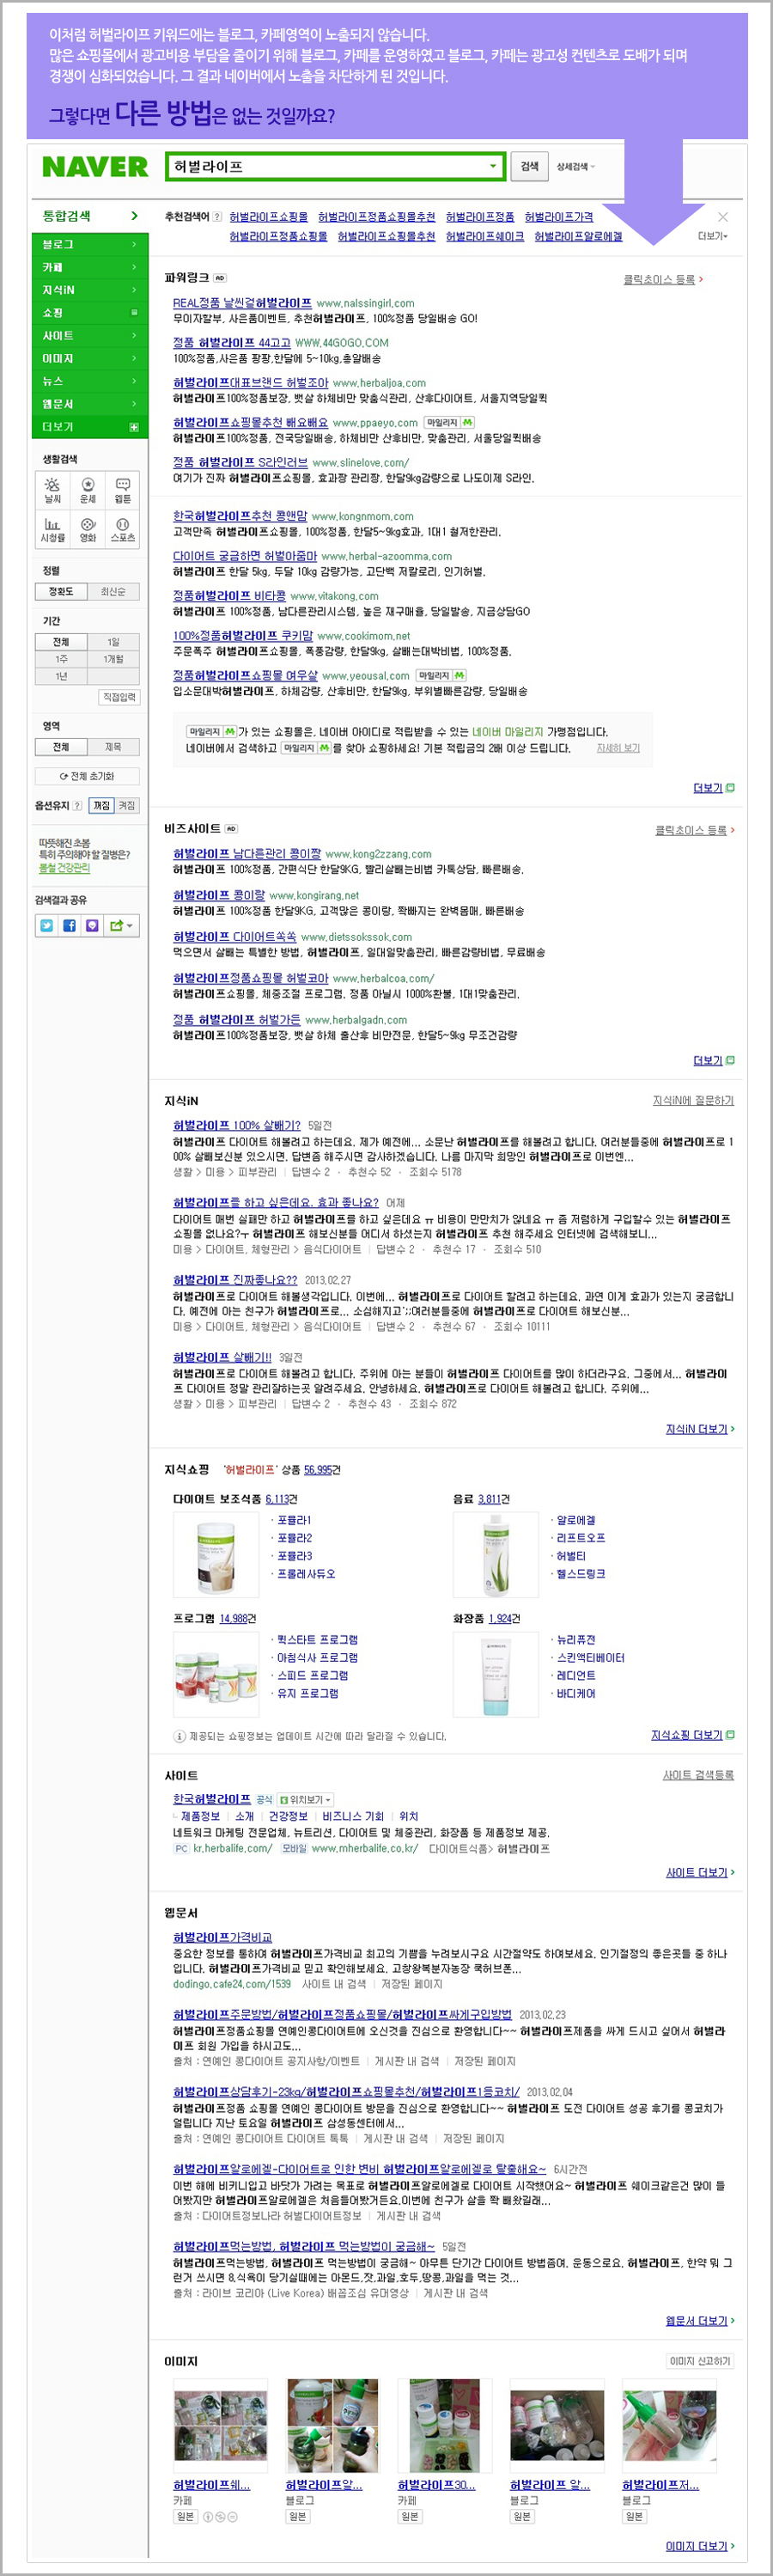The image size is (773, 2576).
Task: Click the 추천검색어 help question mark
Action: [218, 217]
